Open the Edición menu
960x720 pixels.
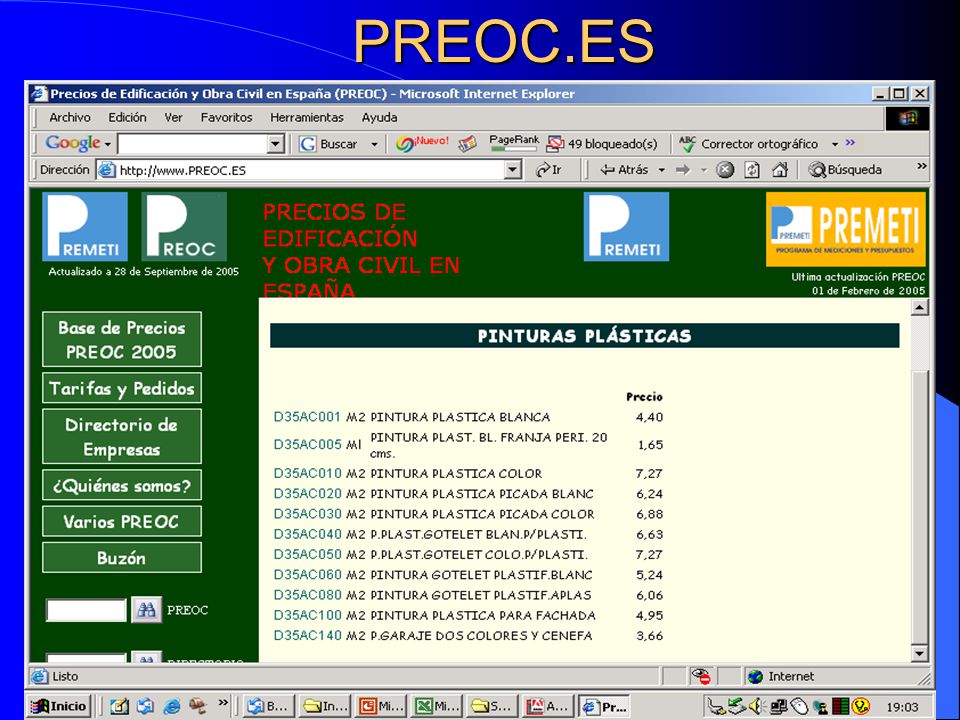point(127,117)
